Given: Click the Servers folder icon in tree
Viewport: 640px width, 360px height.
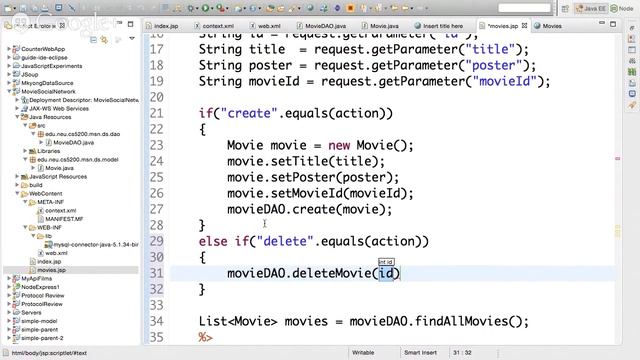Looking at the screenshot, I should 16,312.
